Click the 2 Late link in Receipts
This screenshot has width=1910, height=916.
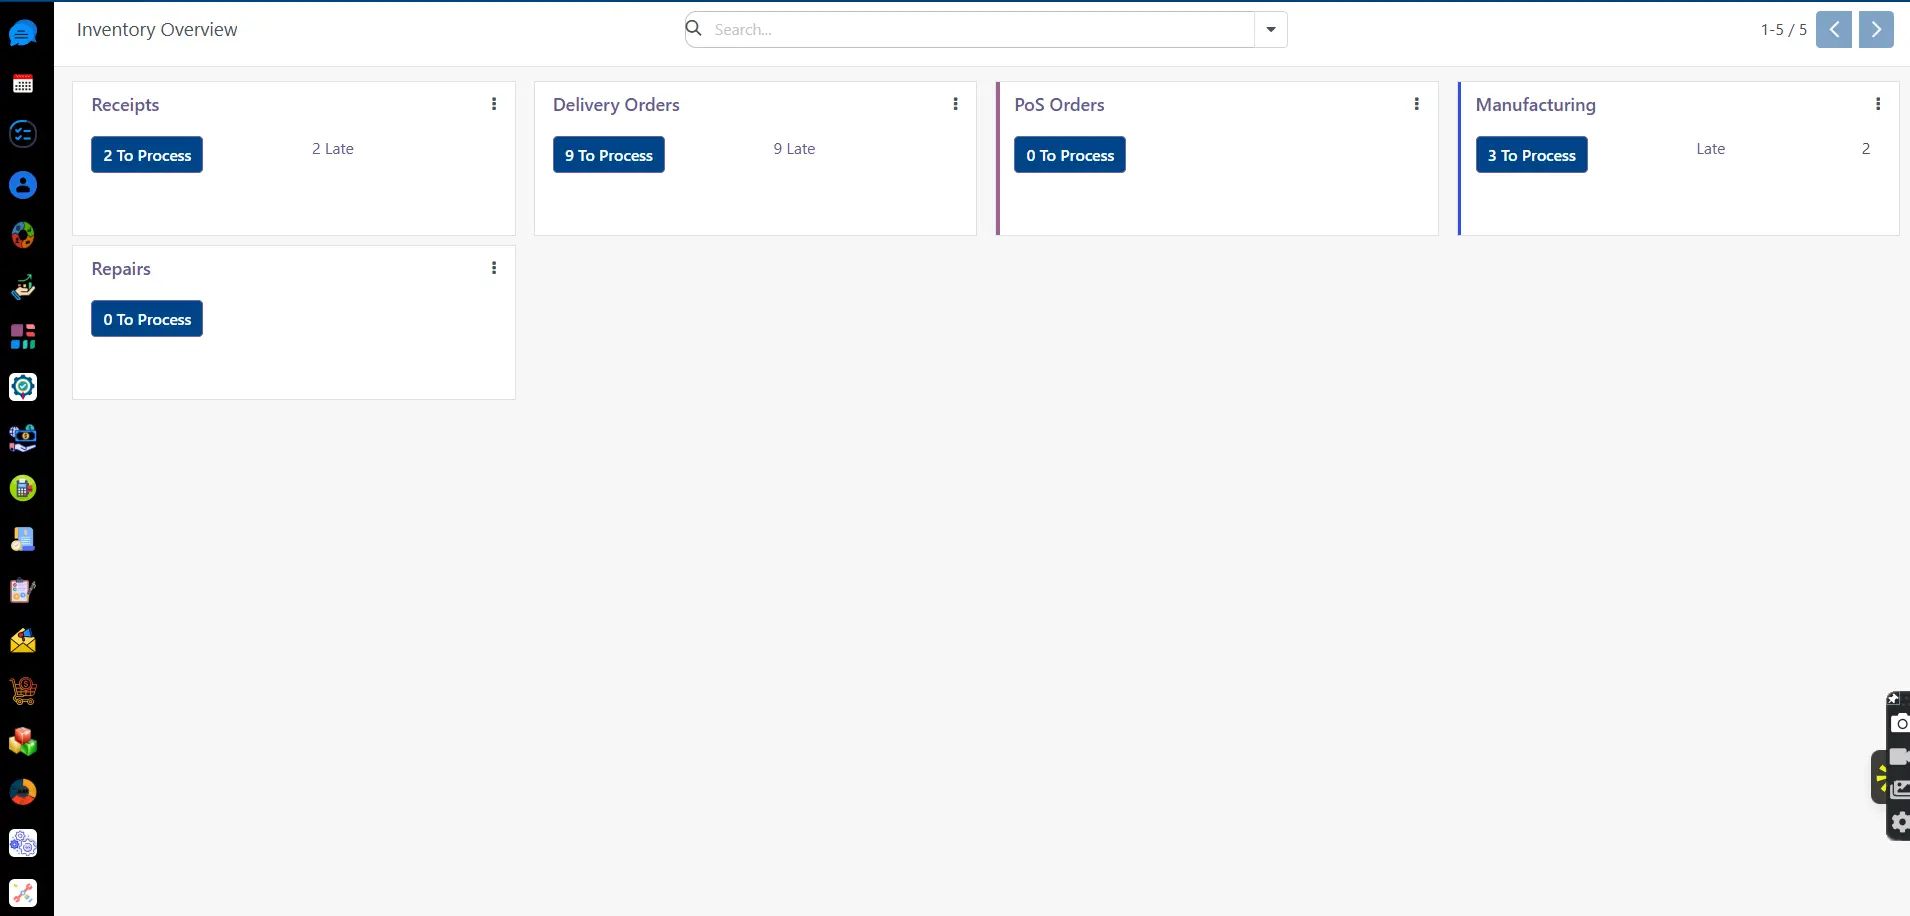click(332, 148)
